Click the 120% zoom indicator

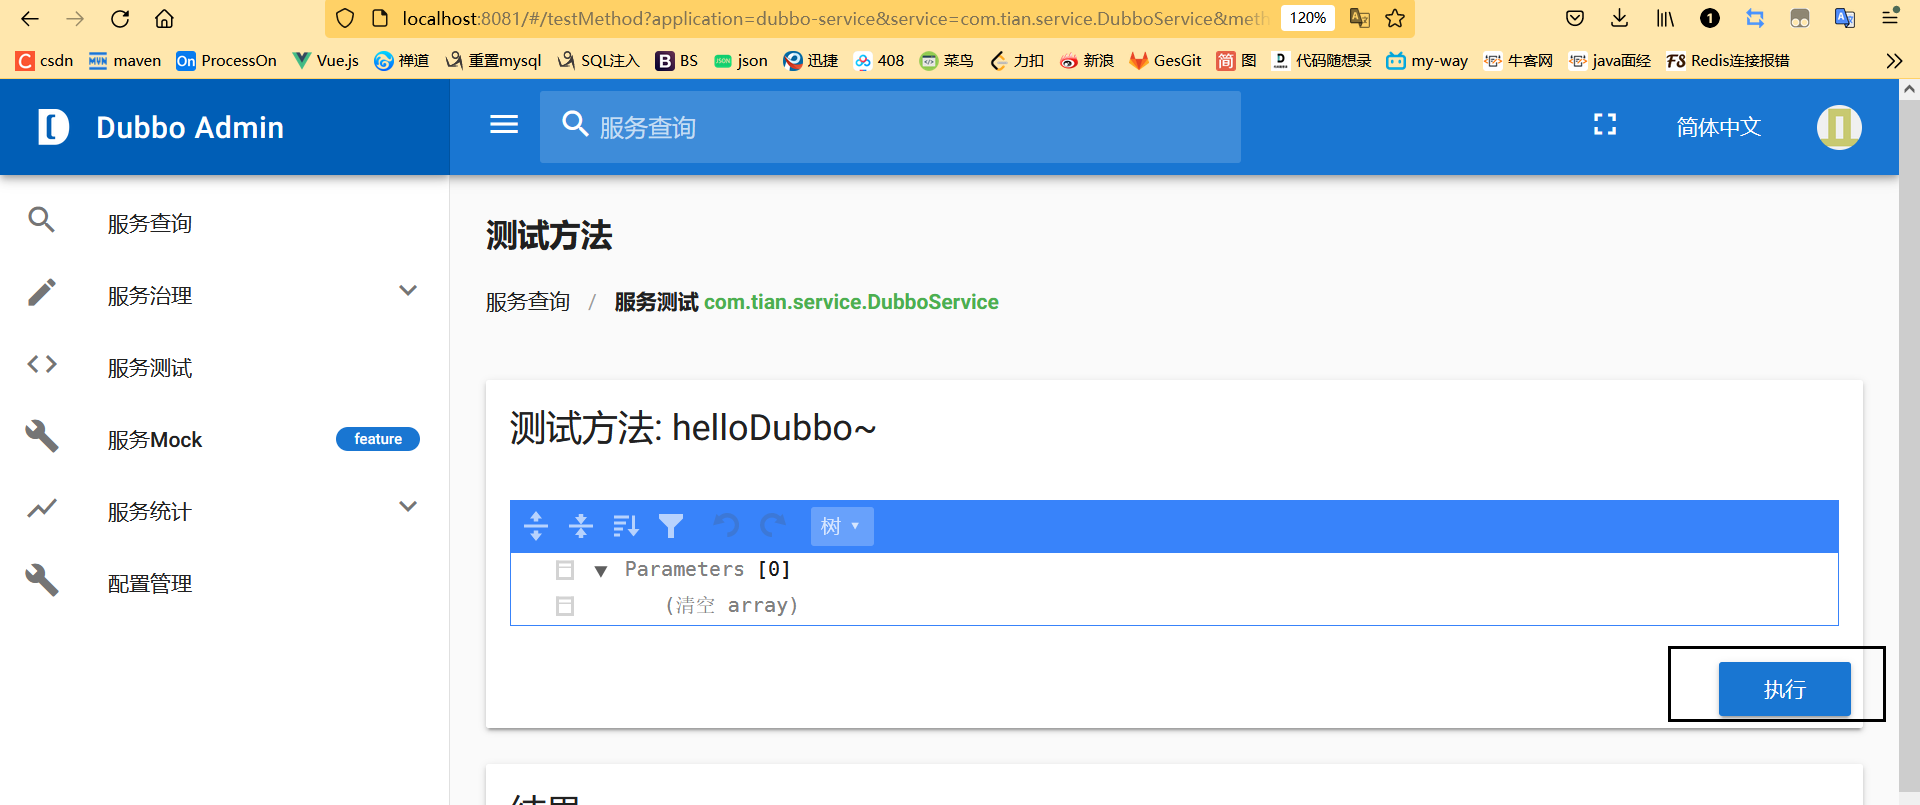coord(1308,18)
